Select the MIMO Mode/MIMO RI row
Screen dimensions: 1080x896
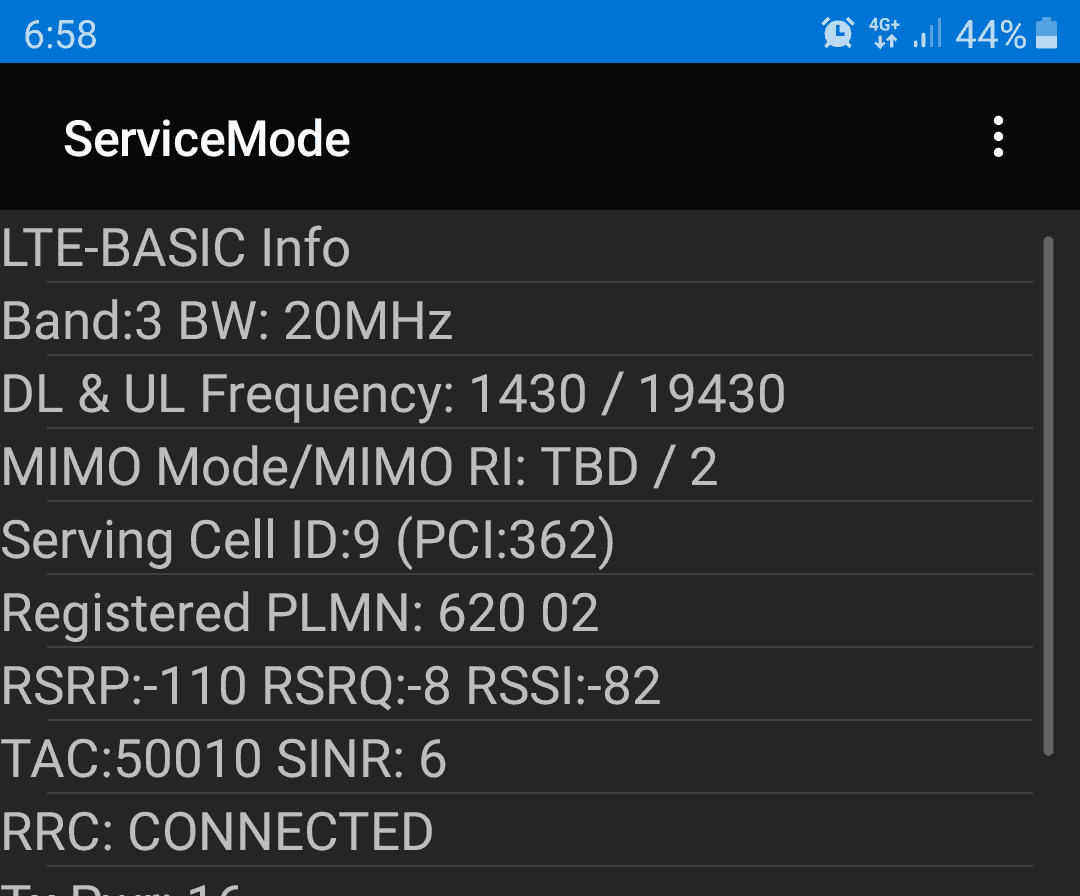point(360,466)
